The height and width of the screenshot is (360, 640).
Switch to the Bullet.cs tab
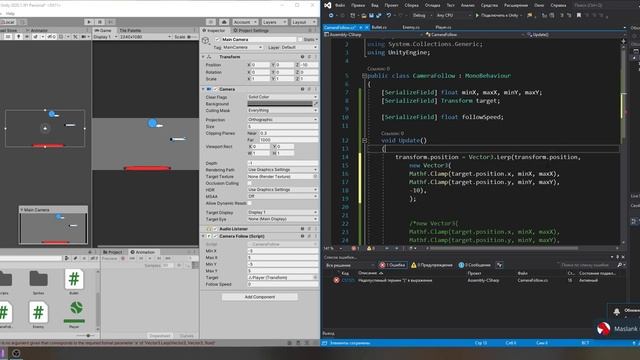(379, 27)
